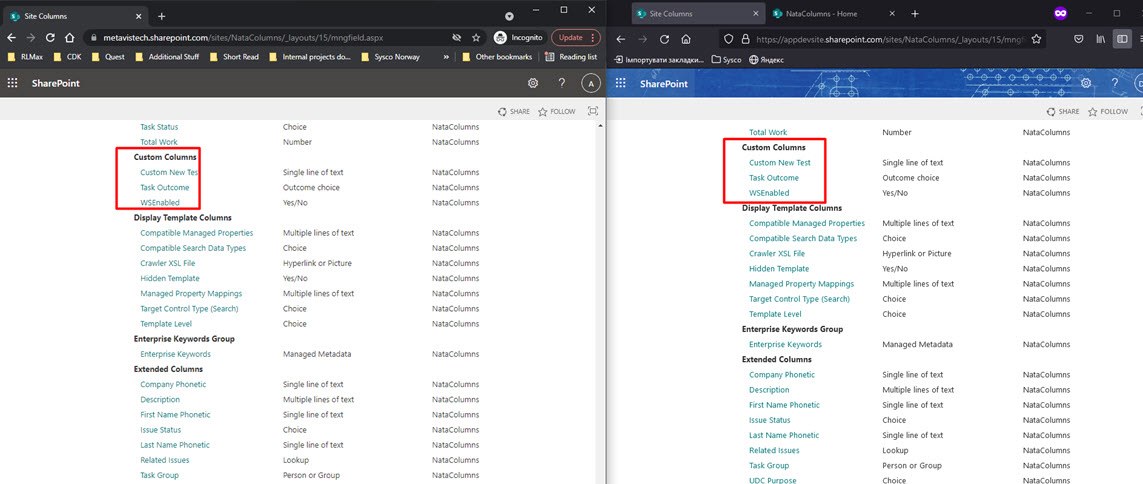
Task: Click Firefox back arrow in right window
Action: 622,39
